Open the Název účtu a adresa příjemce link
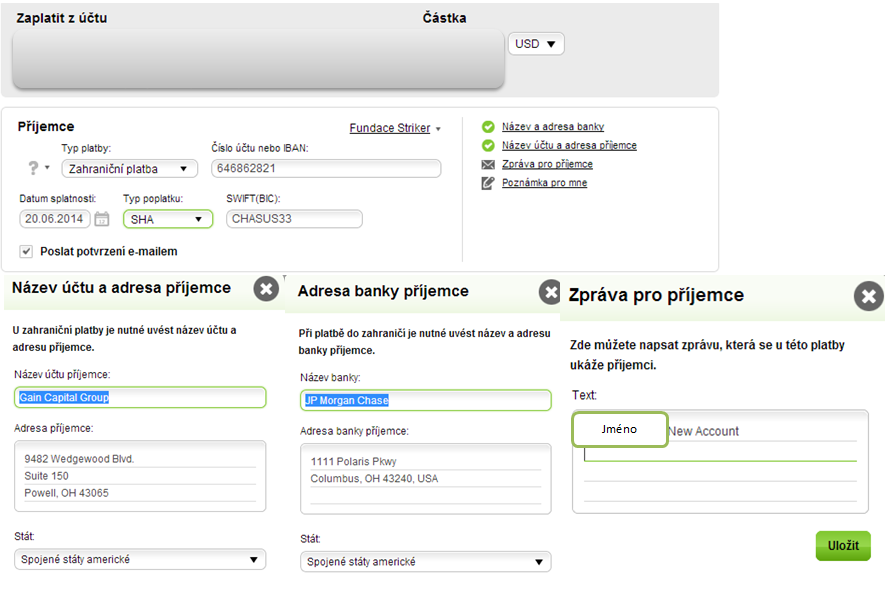 click(x=569, y=146)
